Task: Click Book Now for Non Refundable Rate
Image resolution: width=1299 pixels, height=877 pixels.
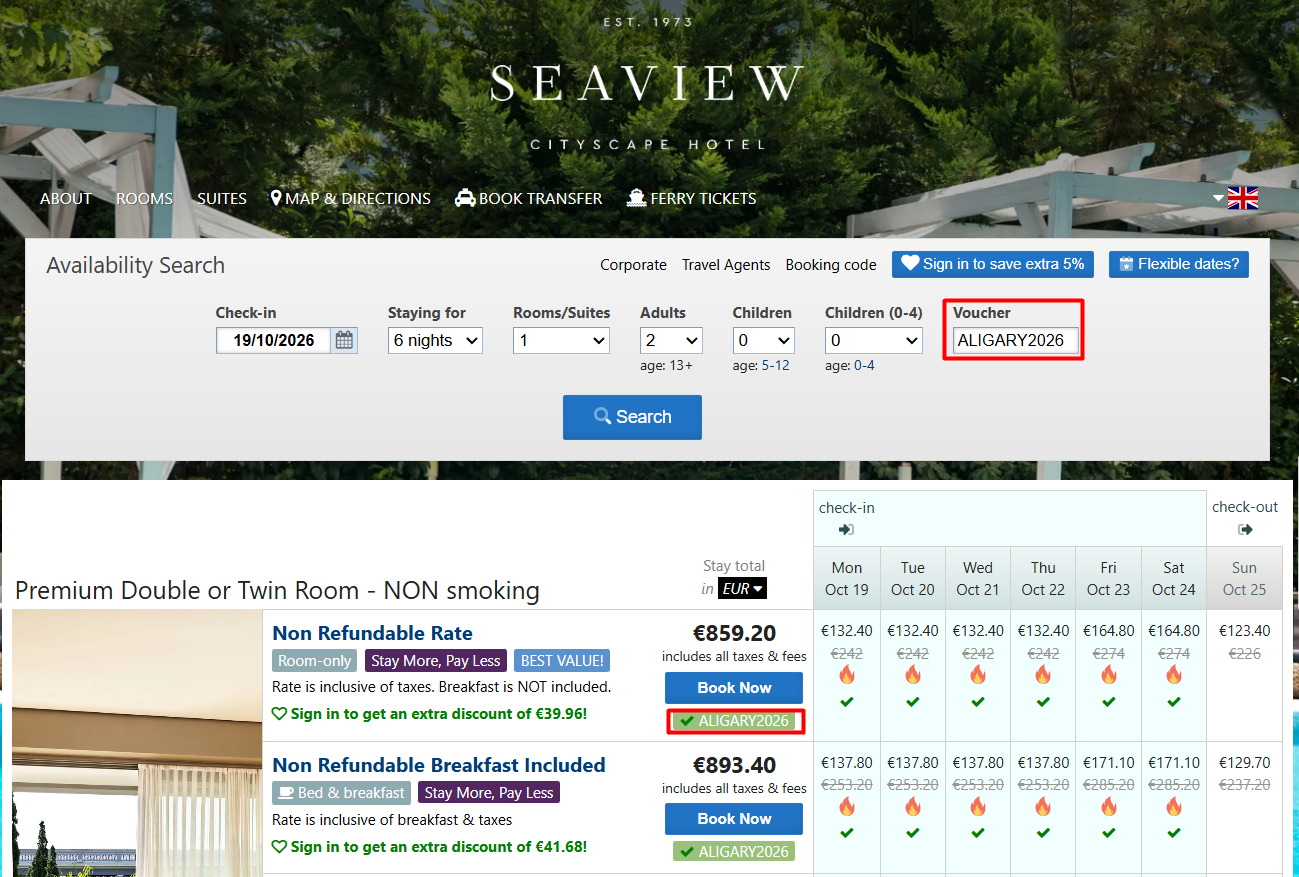Action: (734, 688)
